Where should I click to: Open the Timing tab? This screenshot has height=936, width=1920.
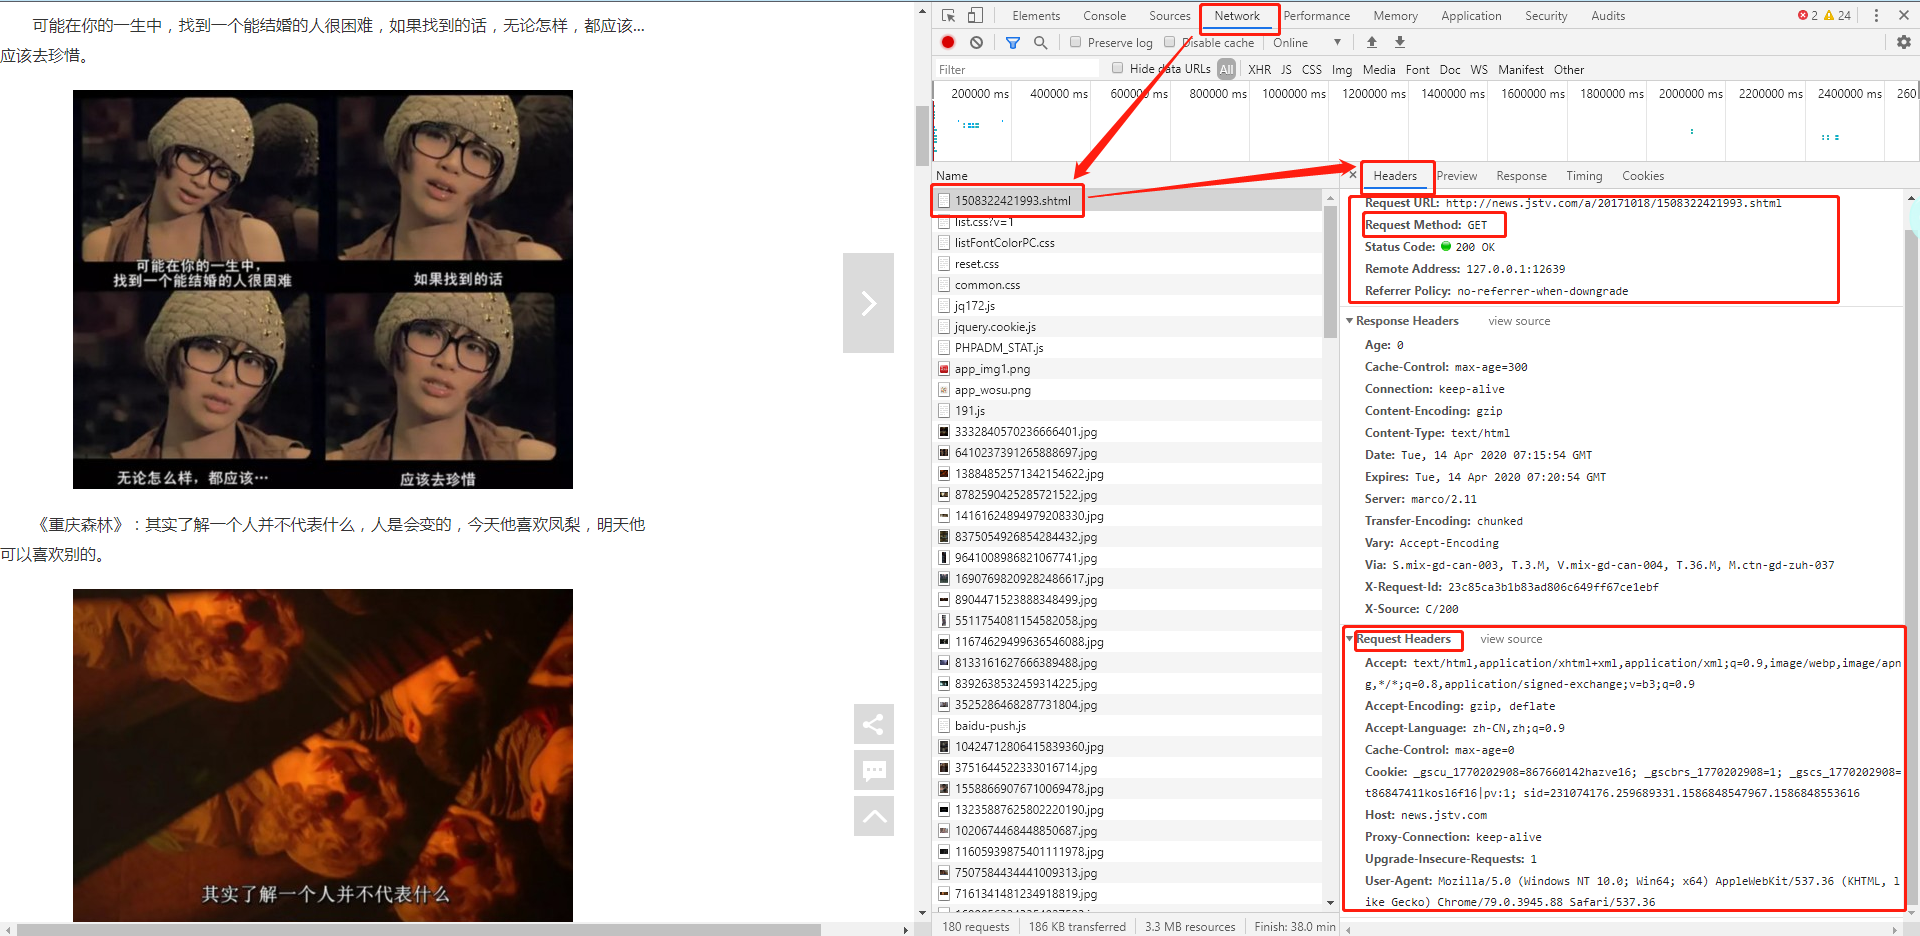coord(1584,175)
